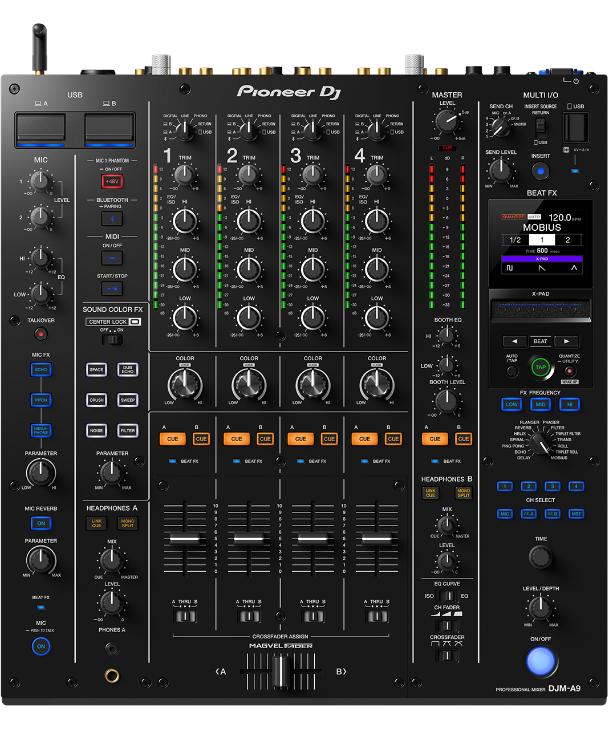Select FX Frequency MID band
The height and width of the screenshot is (730, 609).
541,404
